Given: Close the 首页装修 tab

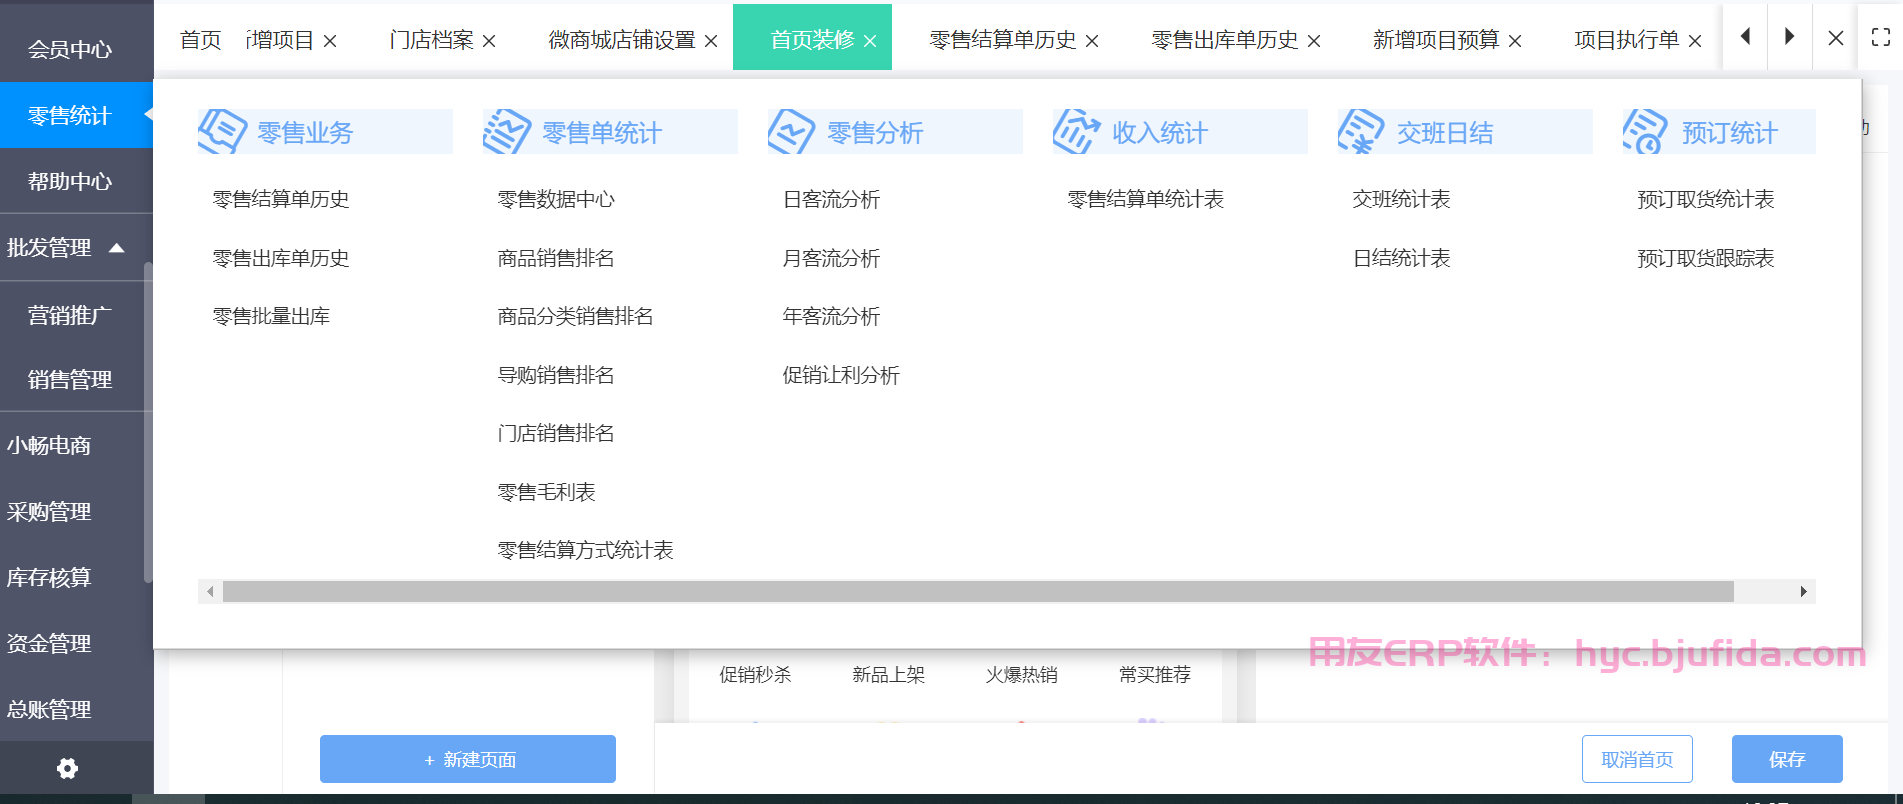Looking at the screenshot, I should (870, 41).
